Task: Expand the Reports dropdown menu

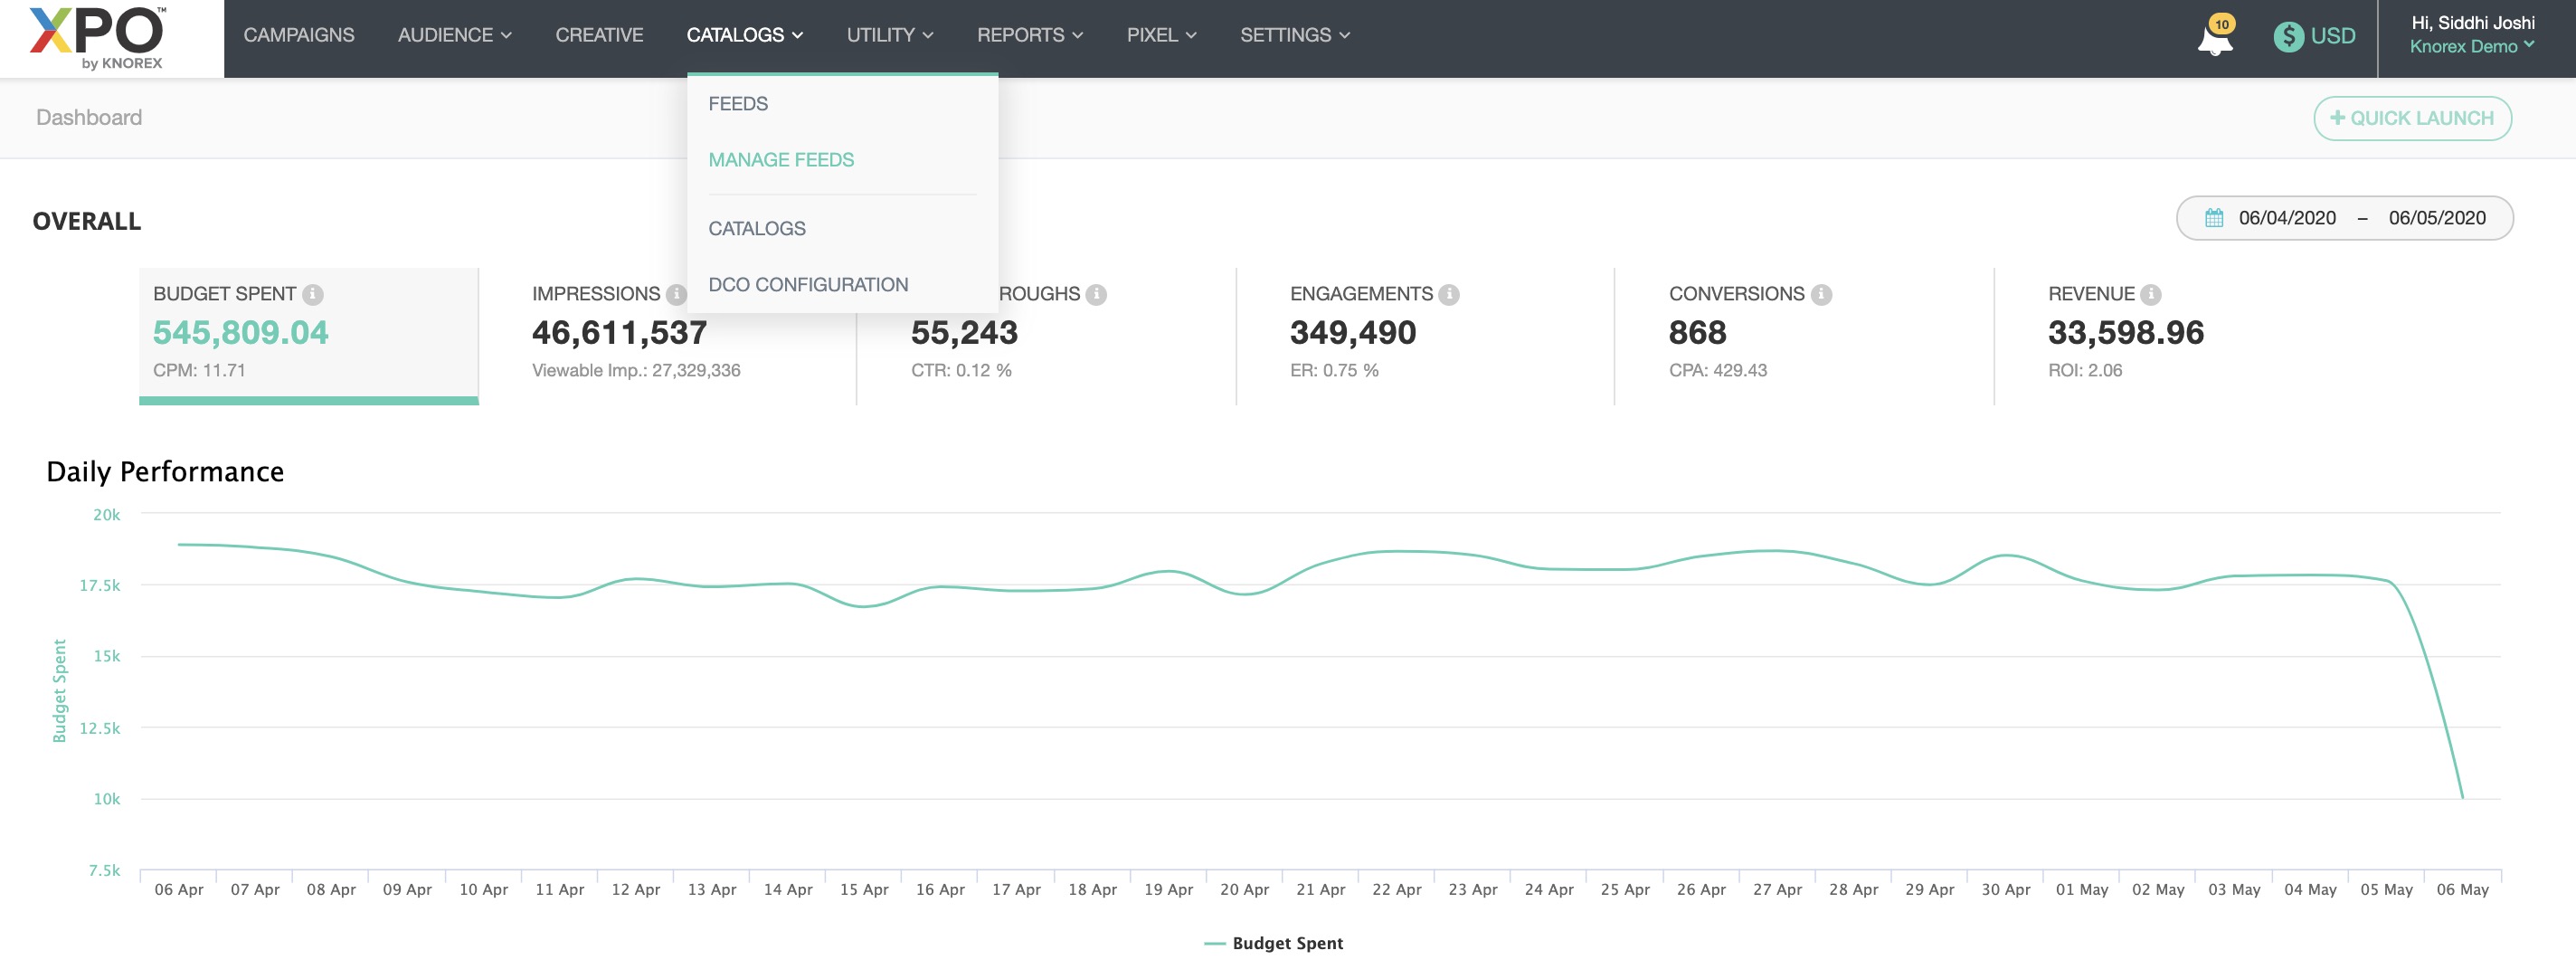Action: 1029,35
